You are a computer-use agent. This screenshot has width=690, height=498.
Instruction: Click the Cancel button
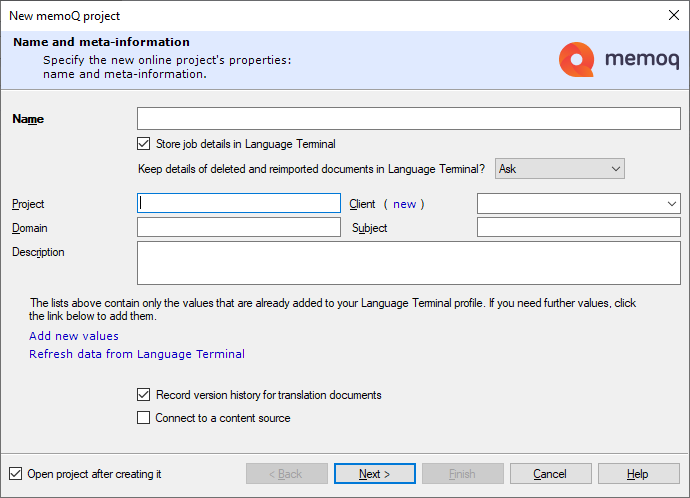pyautogui.click(x=550, y=474)
